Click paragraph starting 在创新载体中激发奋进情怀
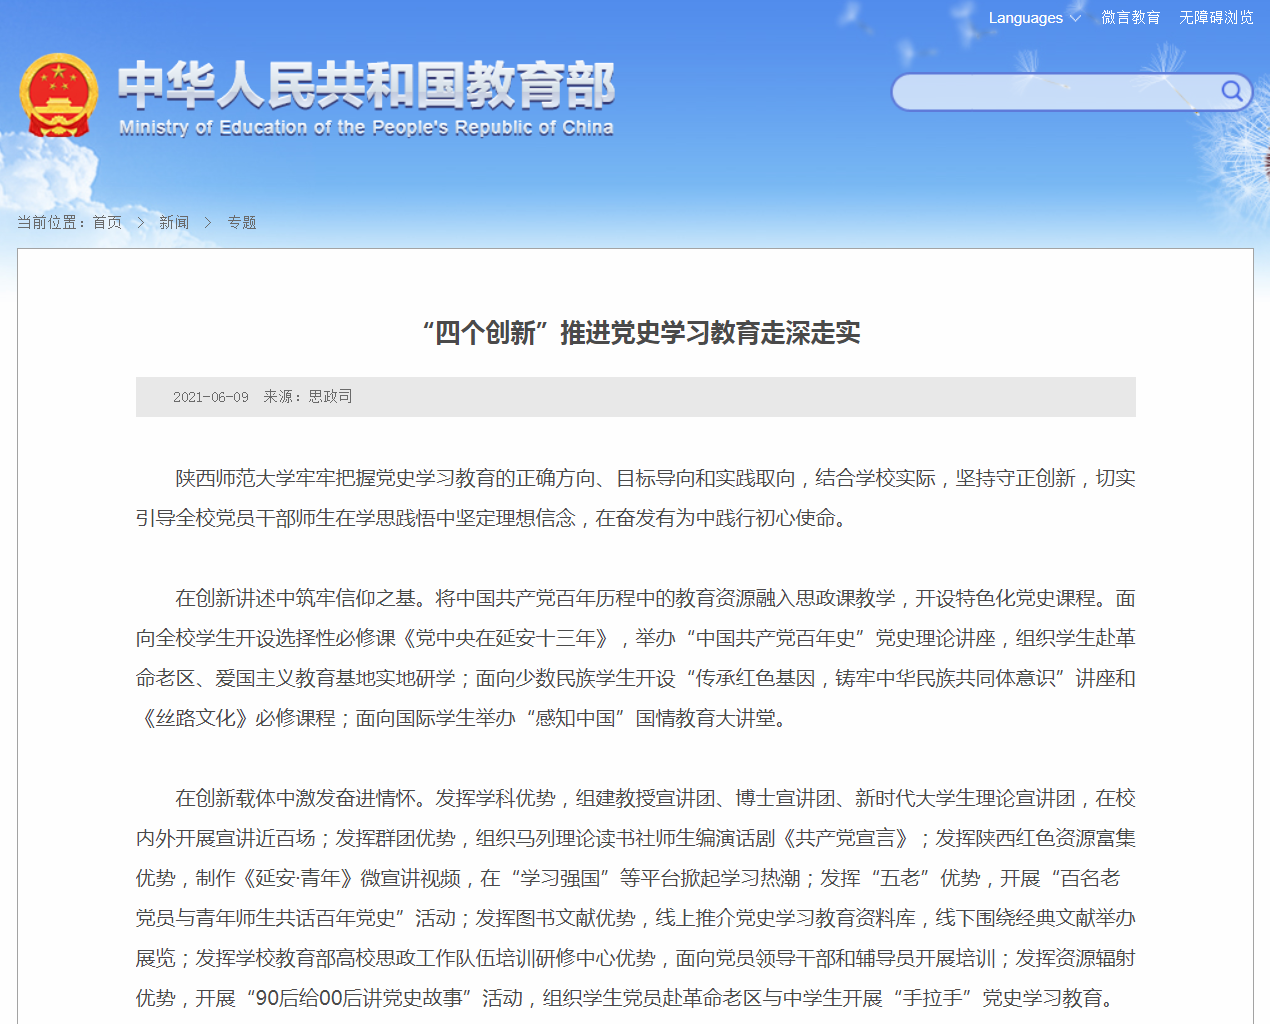 click(635, 898)
